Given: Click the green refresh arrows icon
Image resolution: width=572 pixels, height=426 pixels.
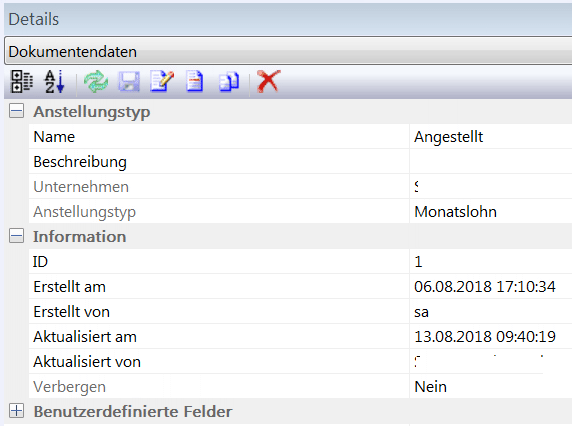Looking at the screenshot, I should (x=96, y=81).
